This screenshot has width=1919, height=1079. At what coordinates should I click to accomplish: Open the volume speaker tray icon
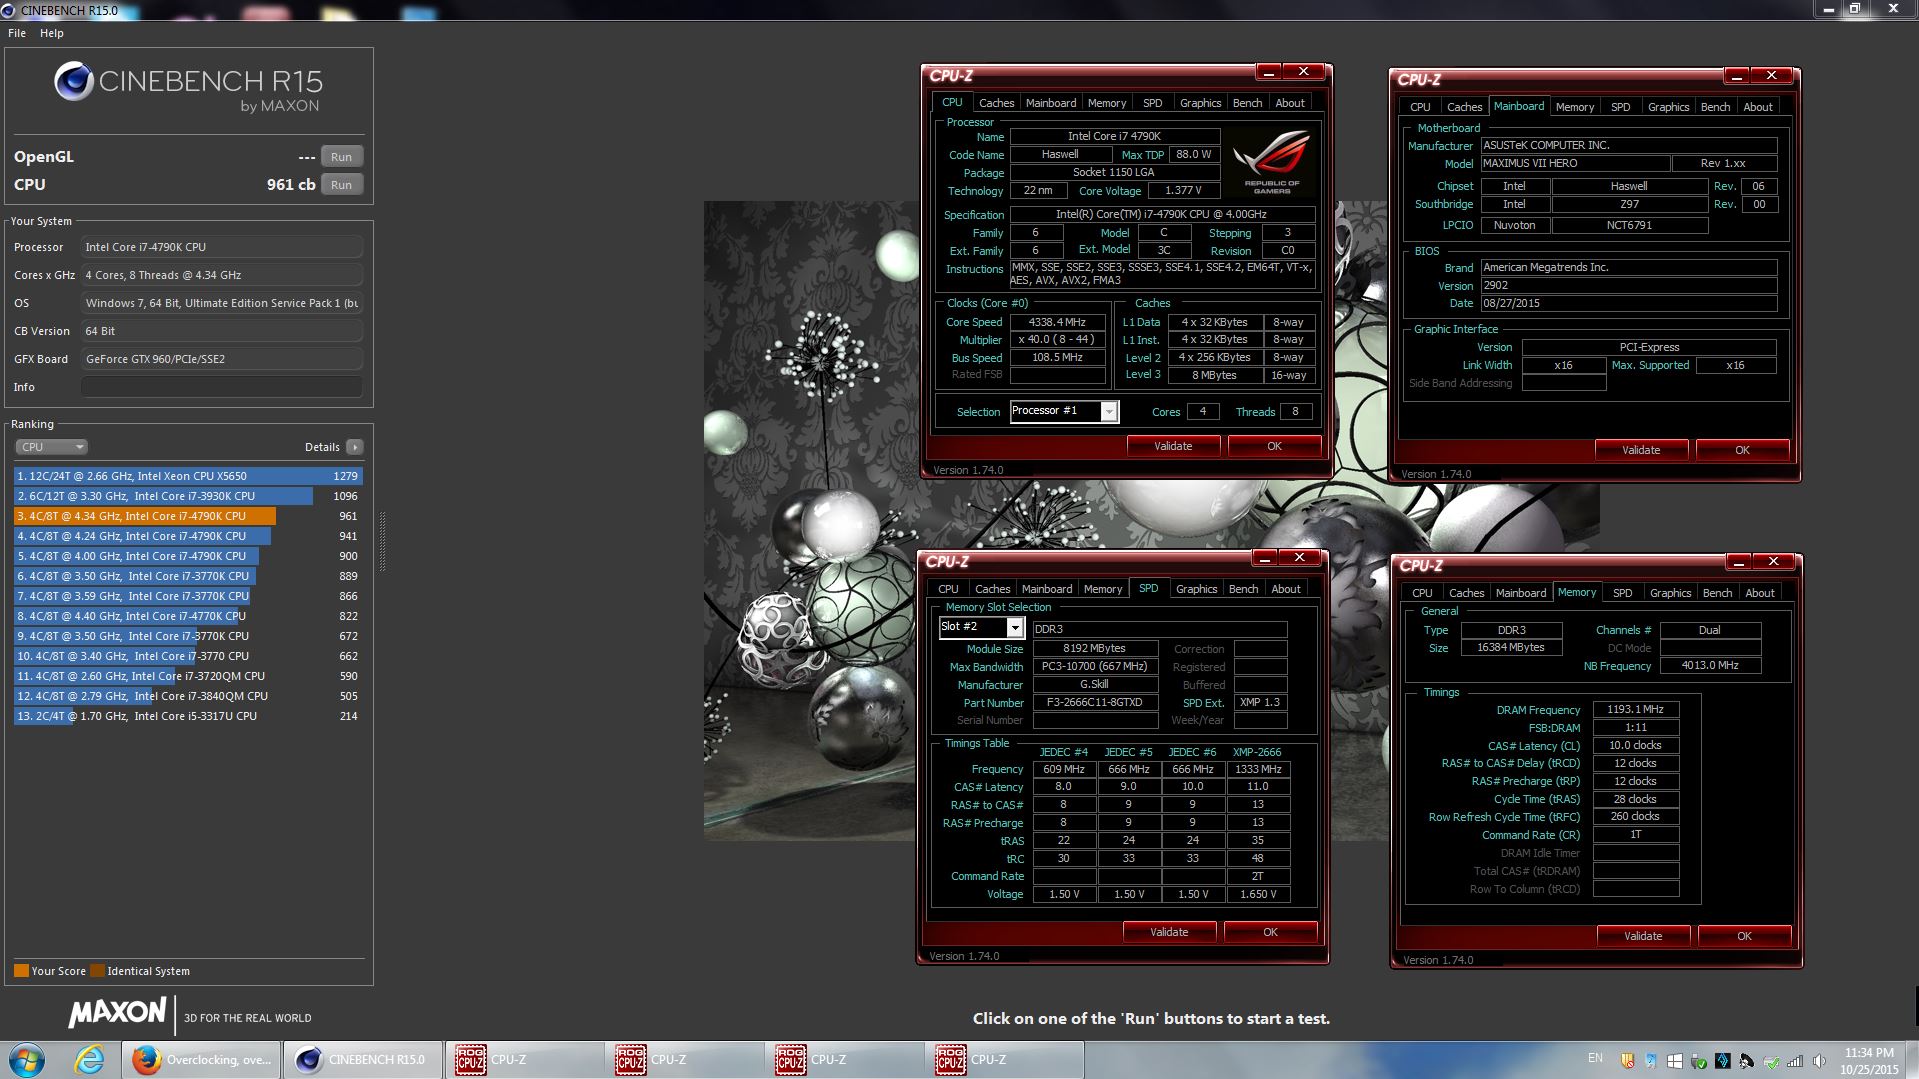1819,1061
